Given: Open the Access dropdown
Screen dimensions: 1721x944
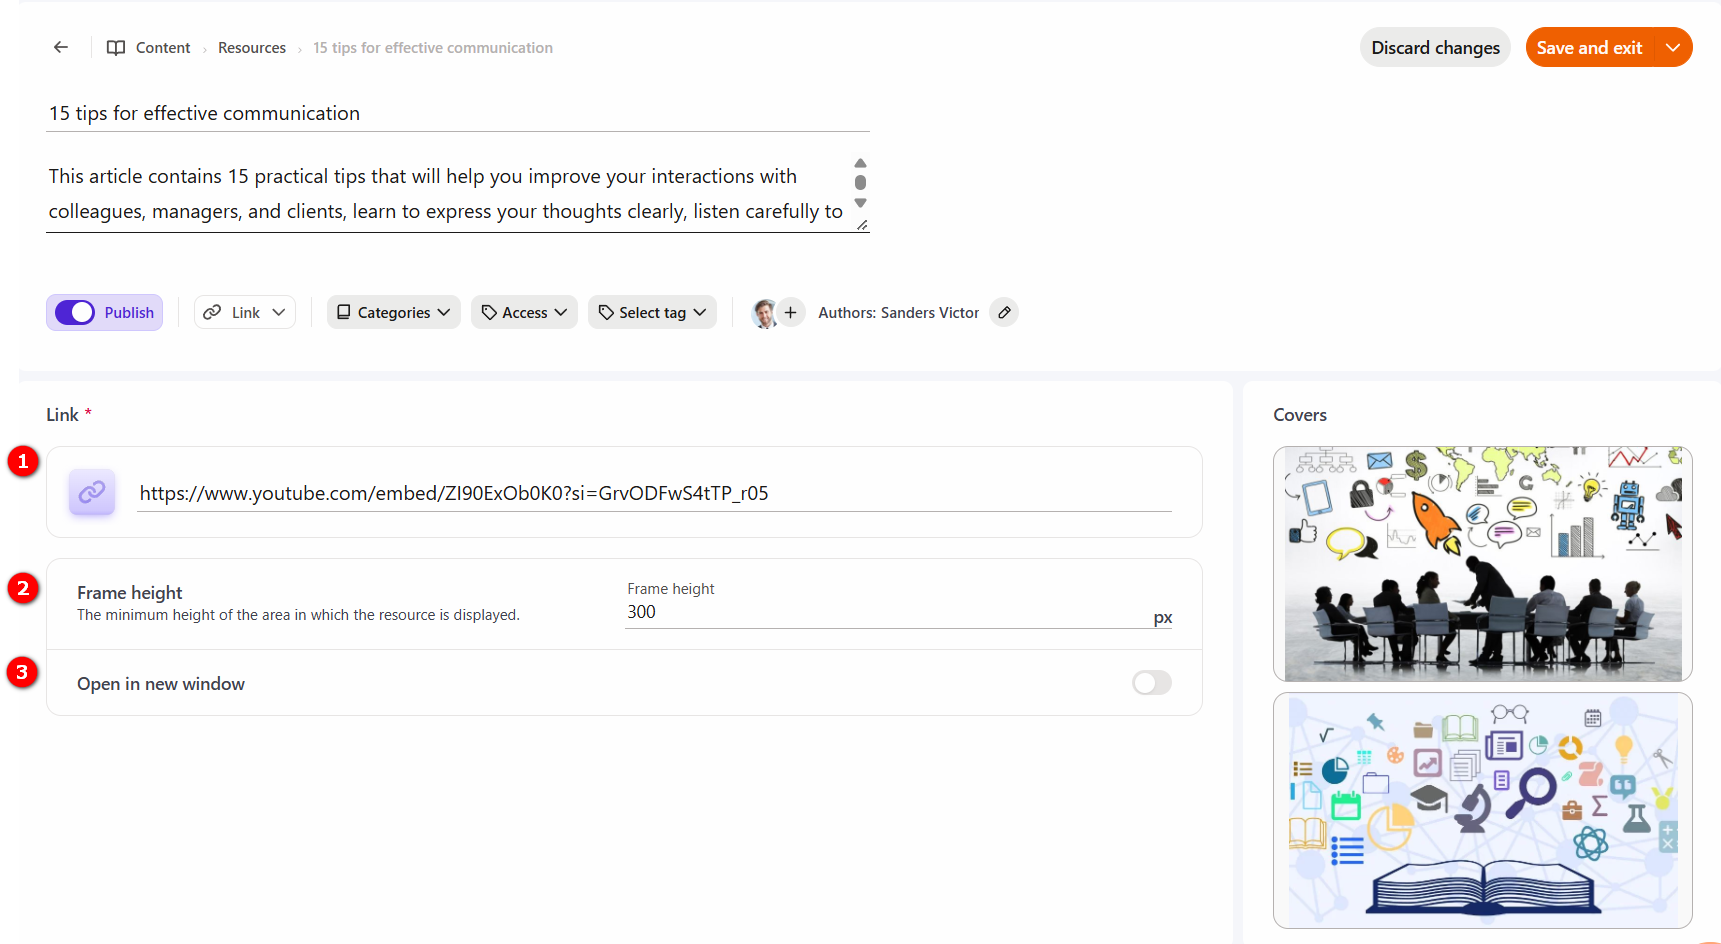Looking at the screenshot, I should (524, 312).
